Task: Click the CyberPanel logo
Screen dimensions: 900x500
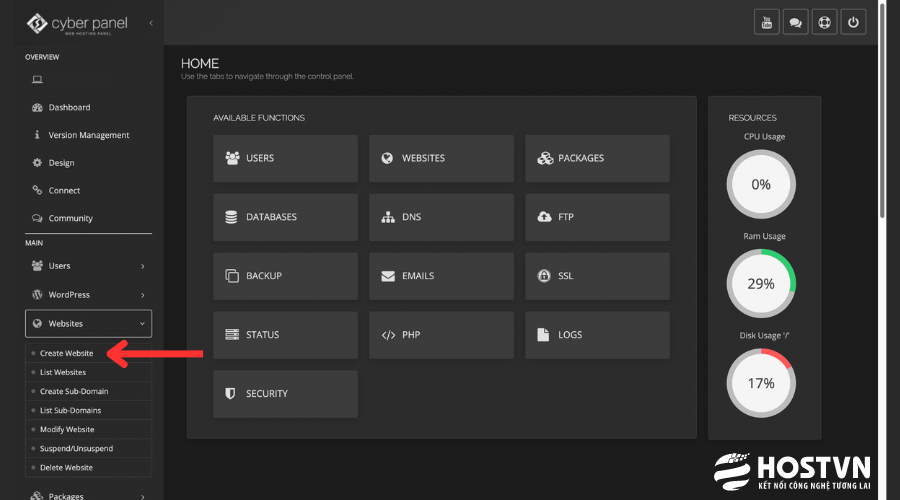Action: 77,24
